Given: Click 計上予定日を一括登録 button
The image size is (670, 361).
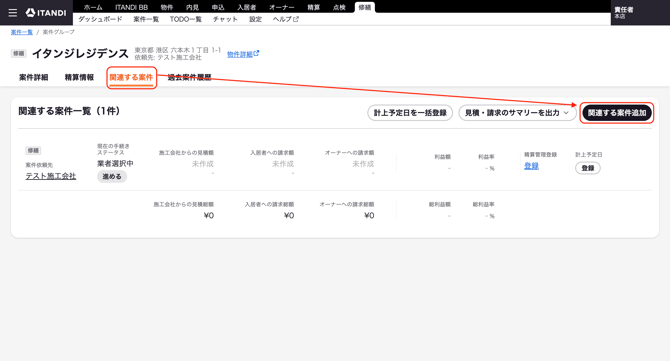Looking at the screenshot, I should [410, 113].
